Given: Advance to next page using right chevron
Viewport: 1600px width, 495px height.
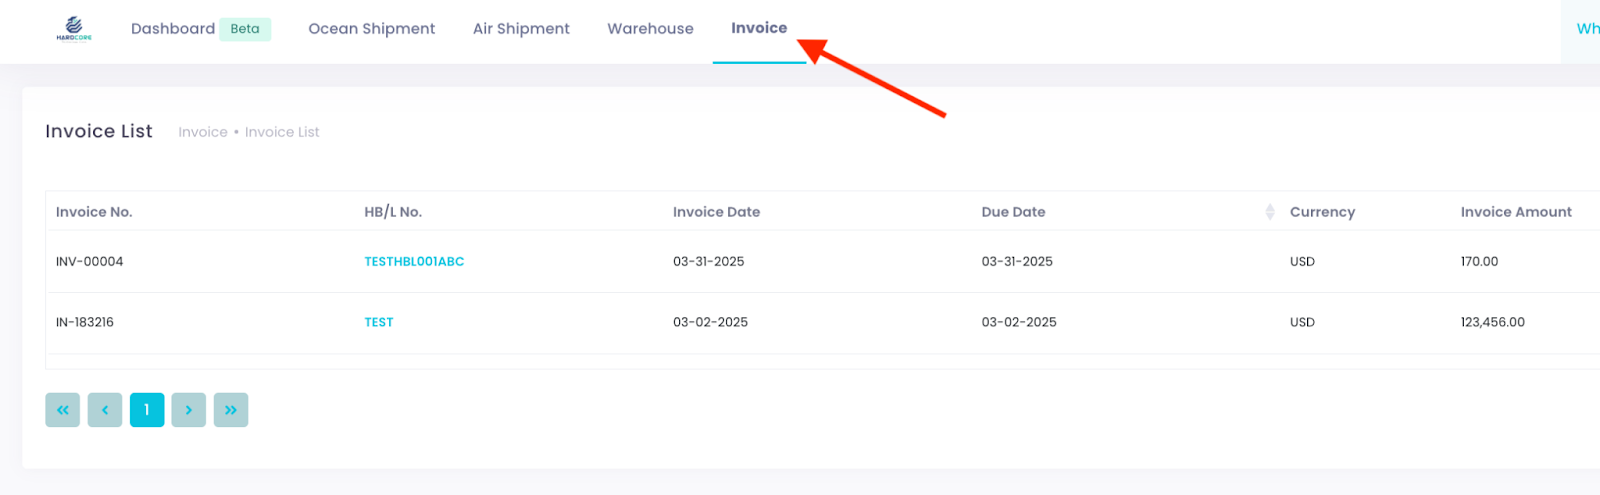Looking at the screenshot, I should (x=188, y=410).
